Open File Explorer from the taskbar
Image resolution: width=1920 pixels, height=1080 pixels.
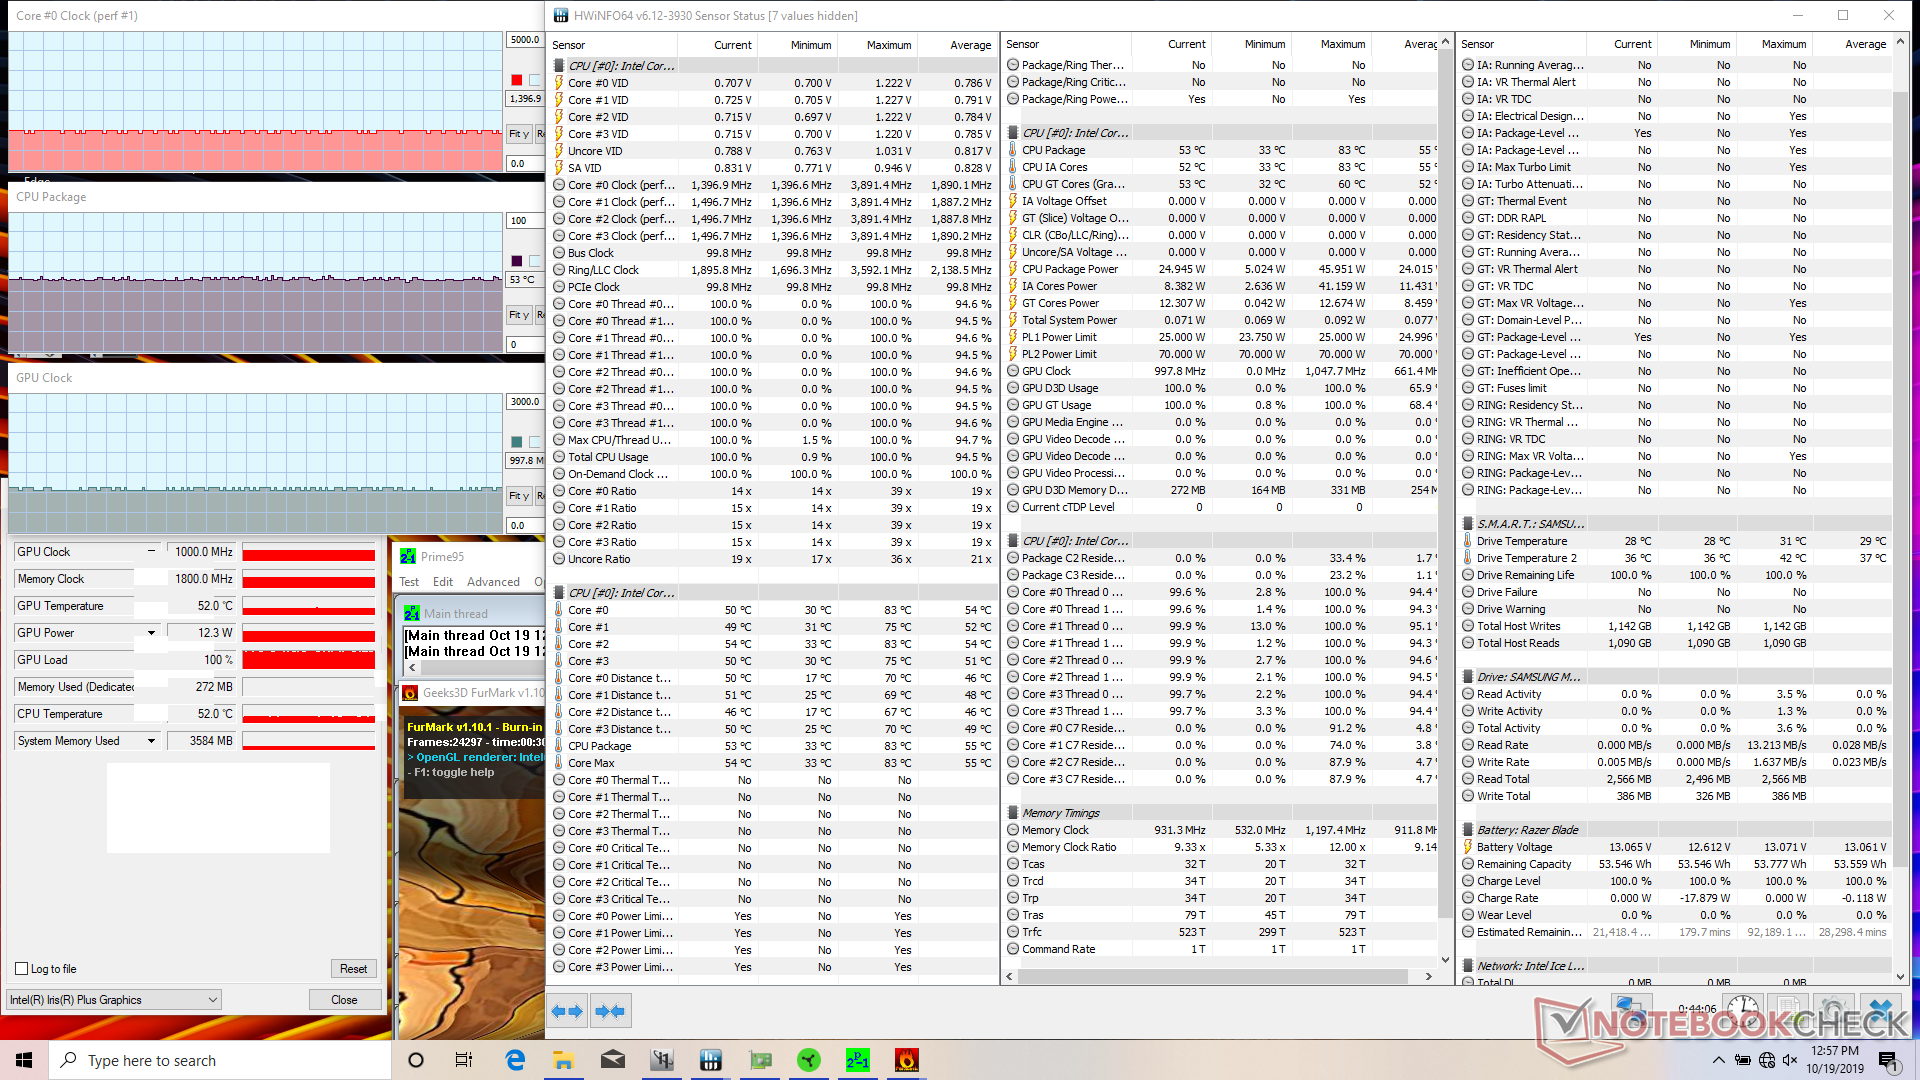click(563, 1060)
